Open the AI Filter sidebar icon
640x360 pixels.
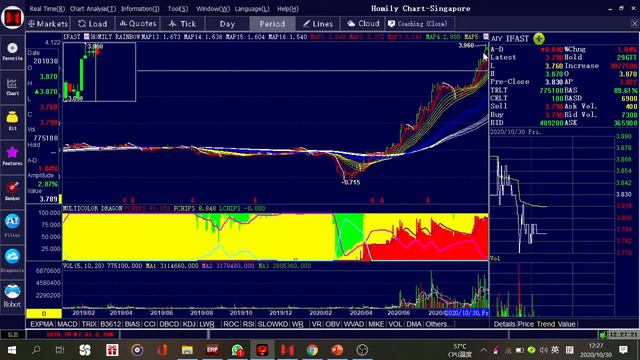tap(12, 225)
